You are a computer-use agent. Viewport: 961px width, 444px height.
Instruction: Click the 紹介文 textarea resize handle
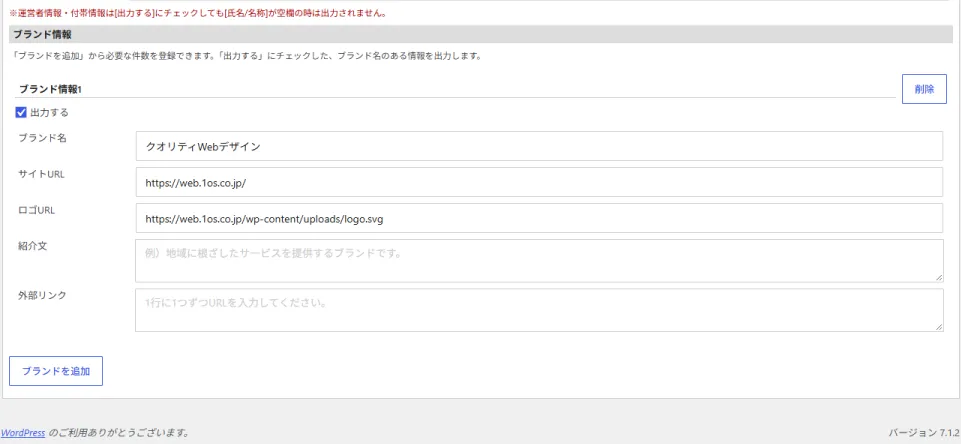(939, 278)
